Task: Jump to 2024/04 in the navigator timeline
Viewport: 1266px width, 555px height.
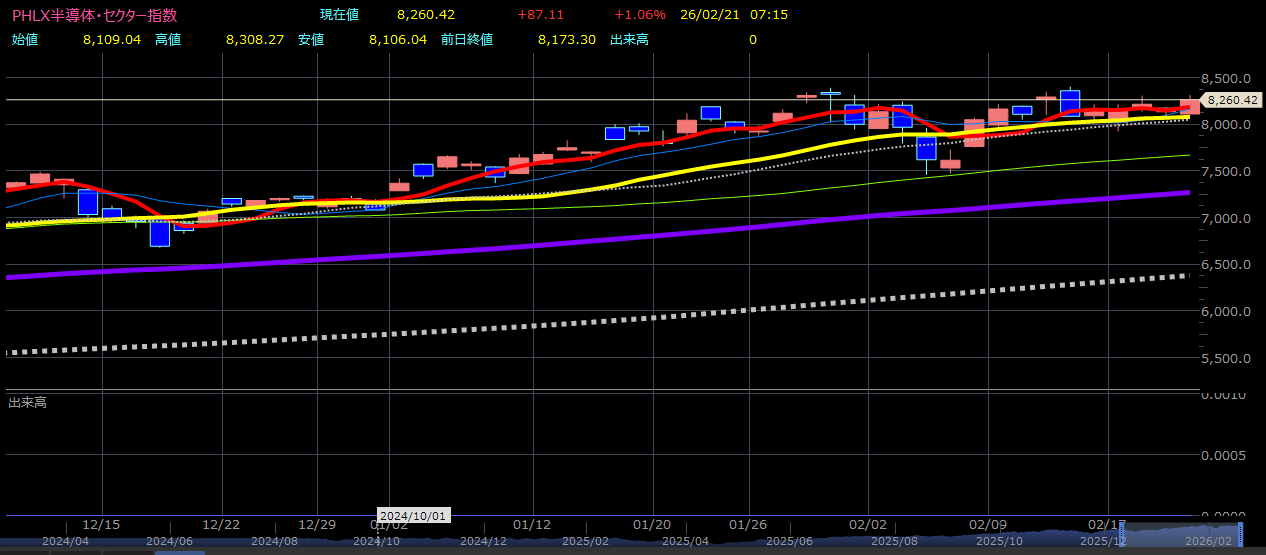Action: click(65, 541)
